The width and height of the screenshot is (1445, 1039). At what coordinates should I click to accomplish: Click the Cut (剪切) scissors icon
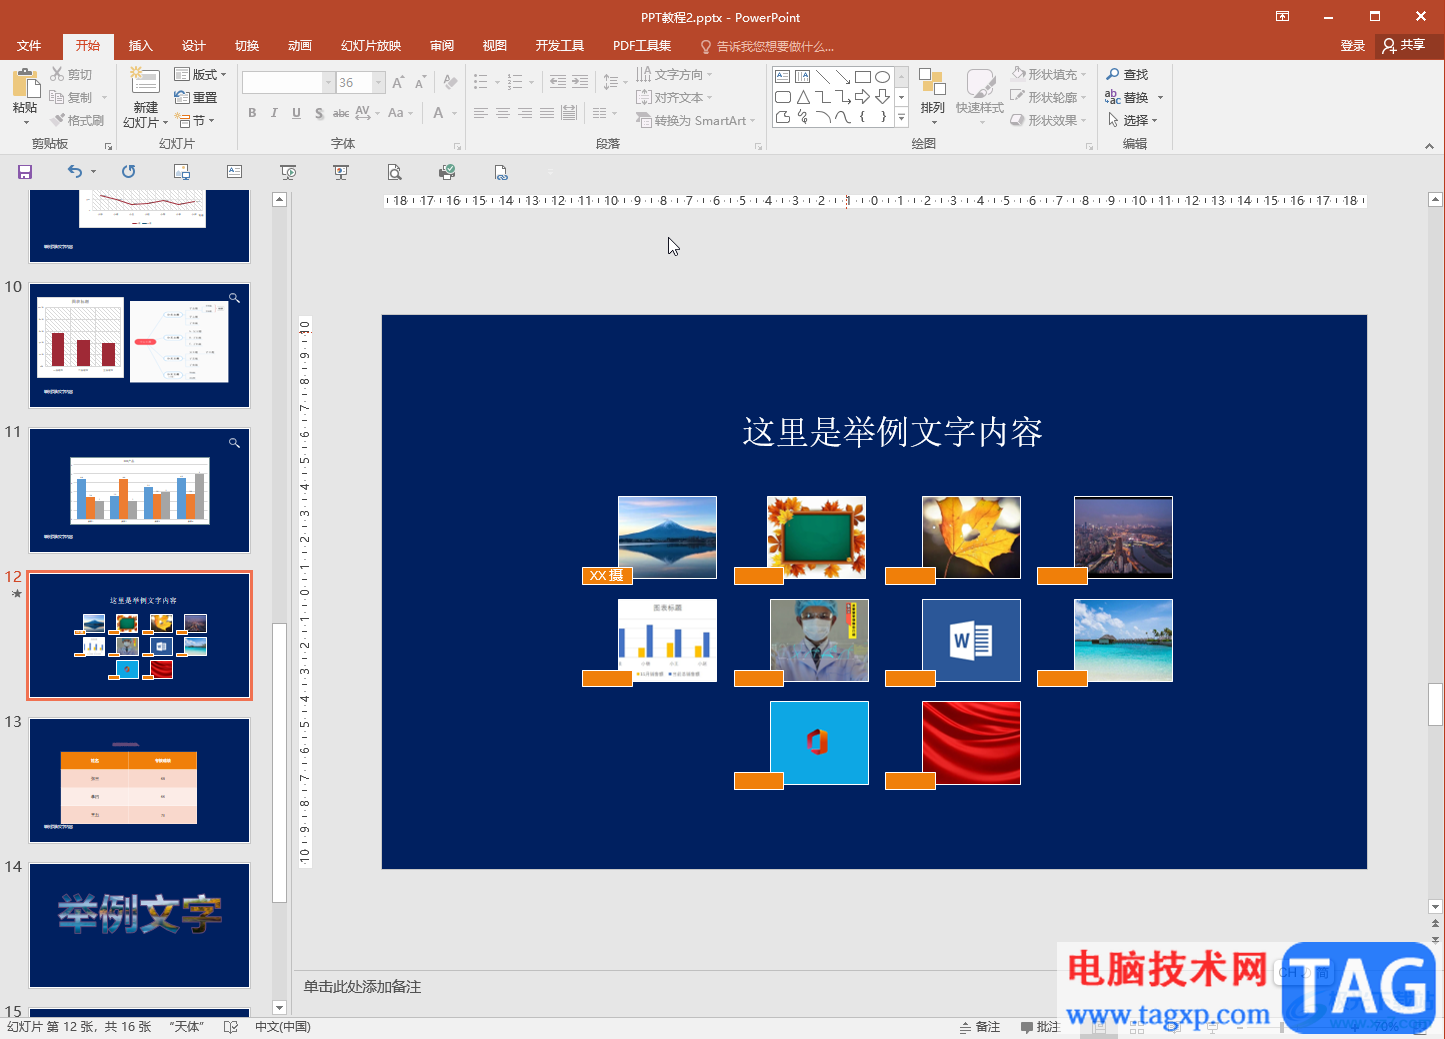pos(57,75)
